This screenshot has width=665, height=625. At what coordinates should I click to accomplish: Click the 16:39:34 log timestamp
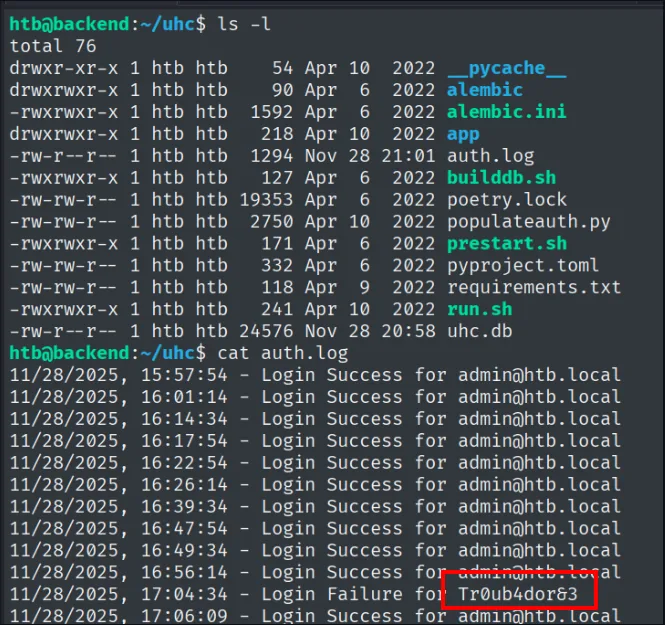point(184,507)
